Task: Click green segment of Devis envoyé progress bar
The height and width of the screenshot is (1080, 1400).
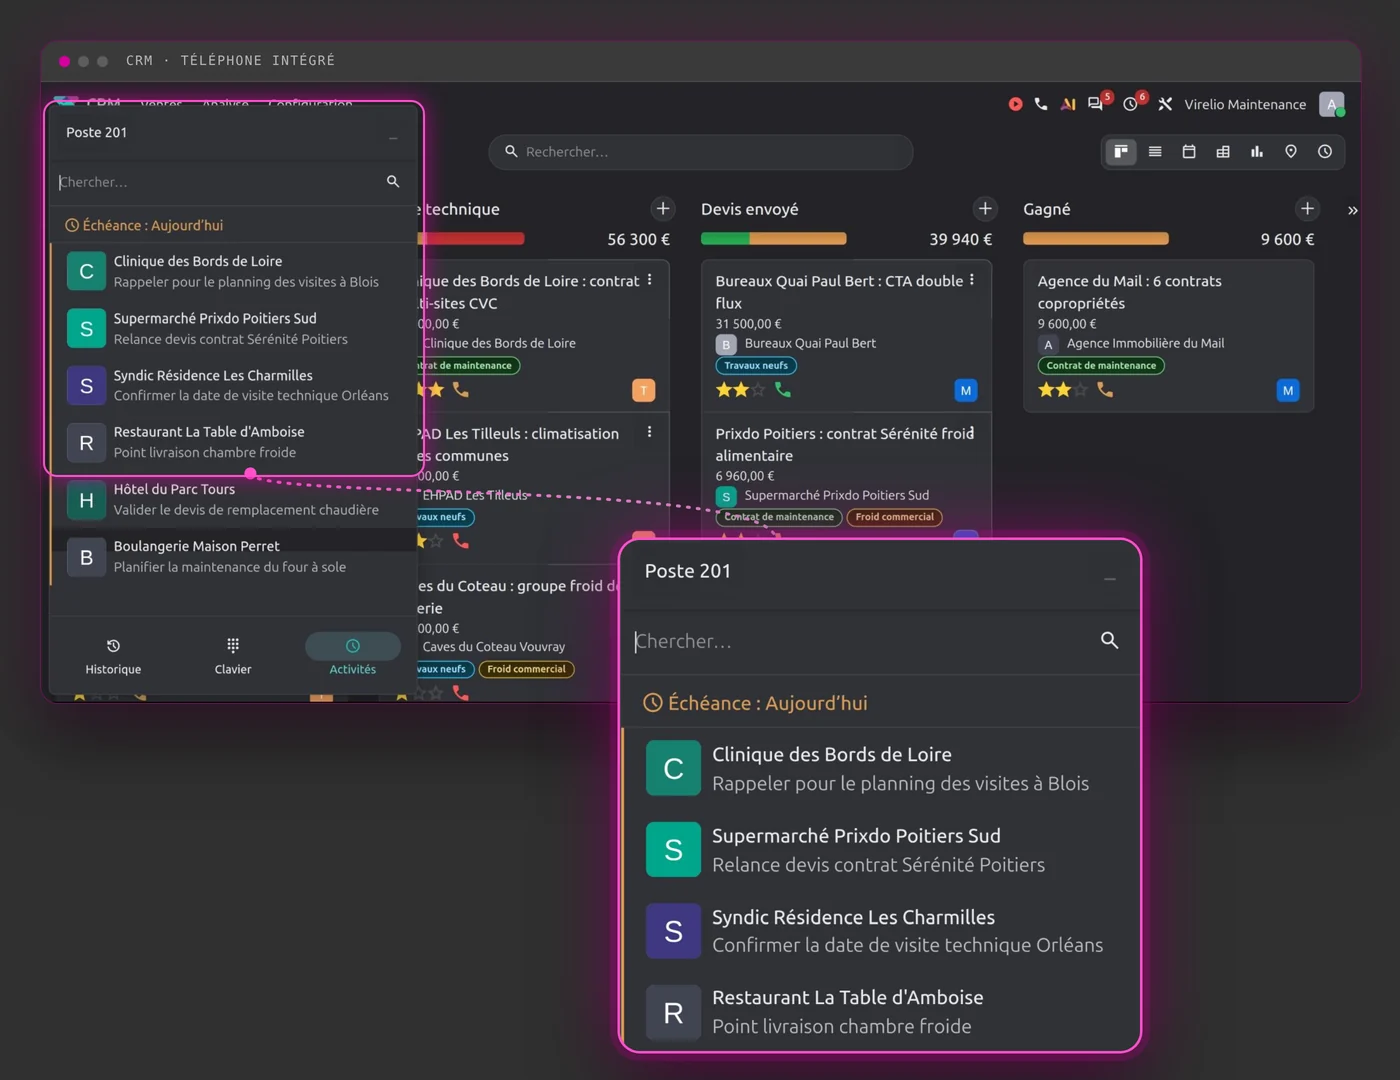Action: pyautogui.click(x=725, y=239)
